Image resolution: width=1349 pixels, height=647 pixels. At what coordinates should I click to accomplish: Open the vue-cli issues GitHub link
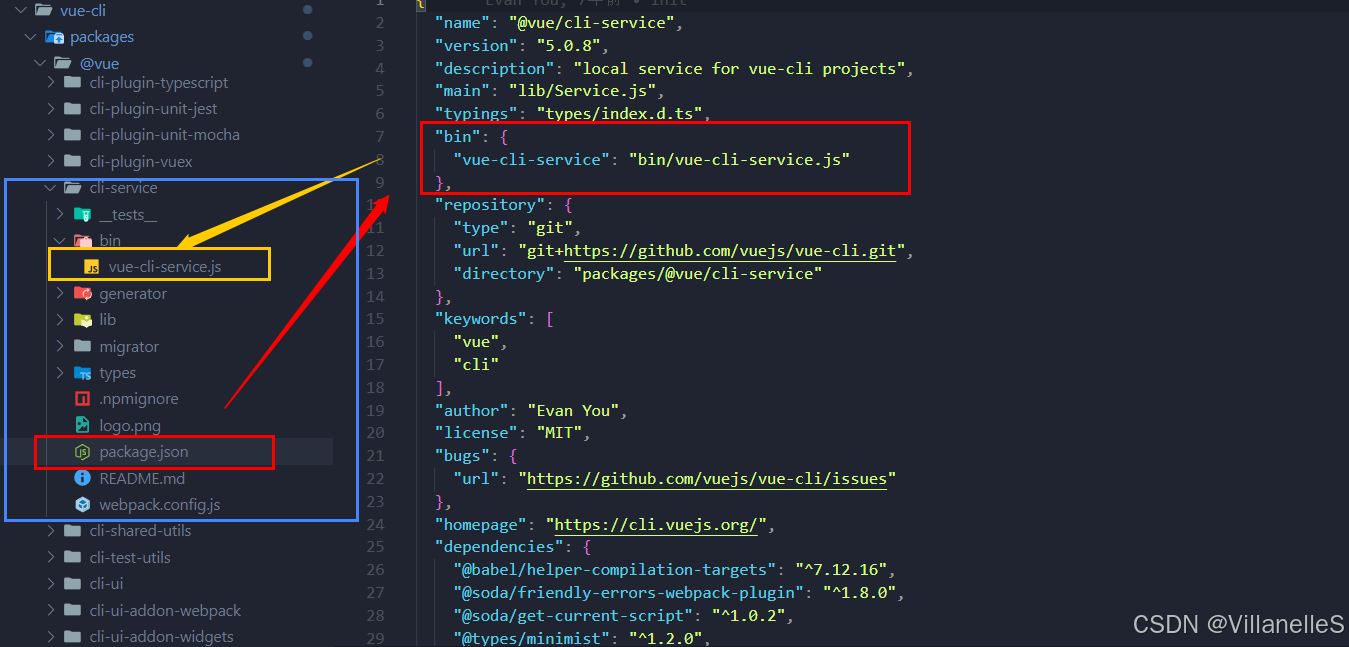(x=707, y=479)
